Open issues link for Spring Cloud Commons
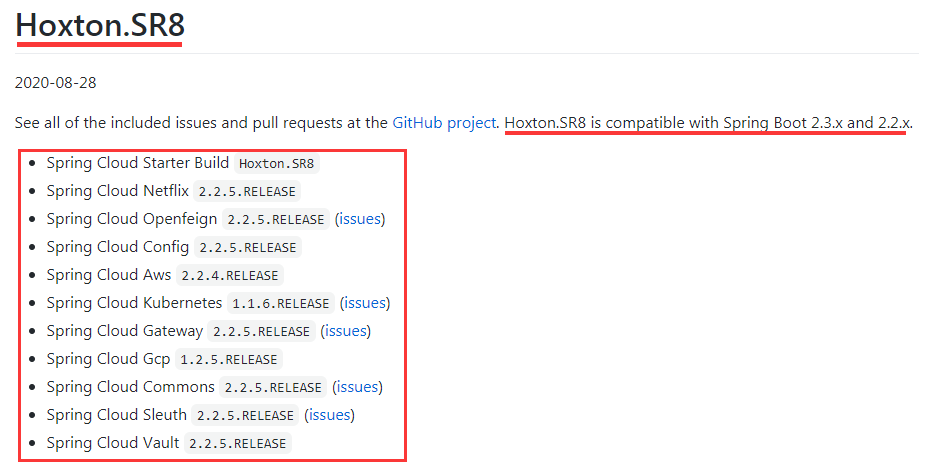Viewport: 939px width, 472px height. 358,387
